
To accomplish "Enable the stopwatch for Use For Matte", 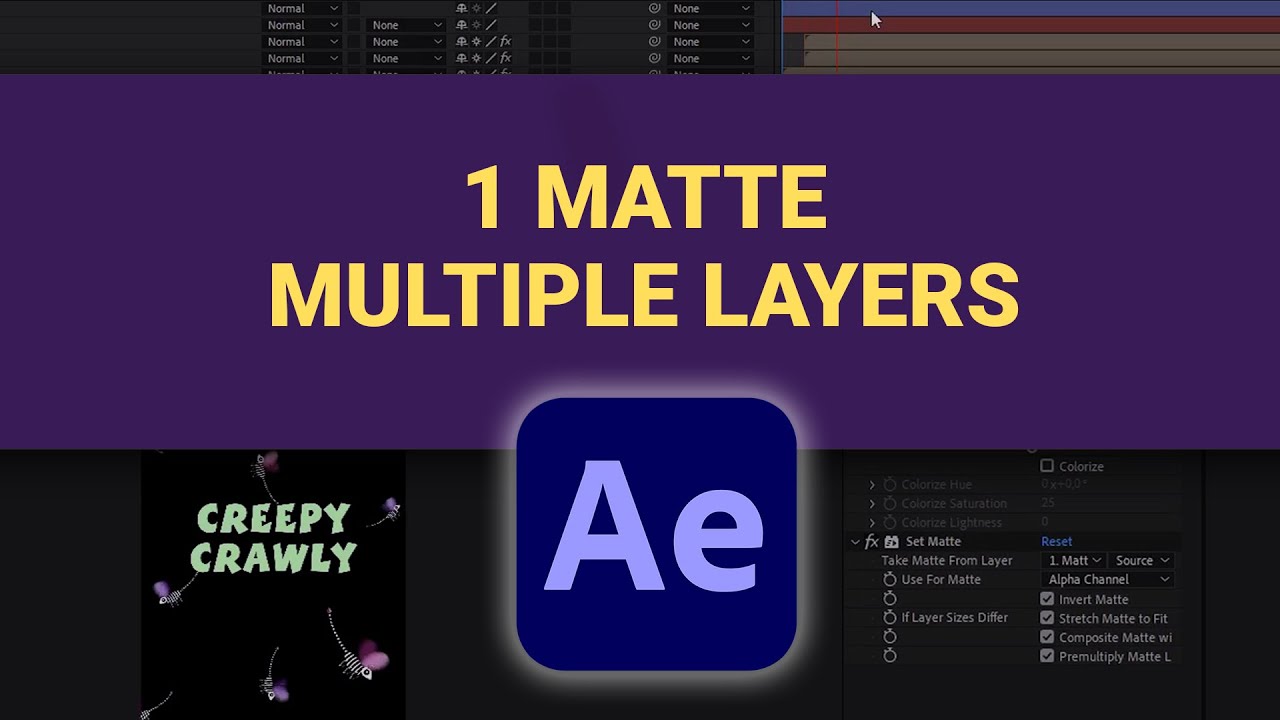I will 889,580.
